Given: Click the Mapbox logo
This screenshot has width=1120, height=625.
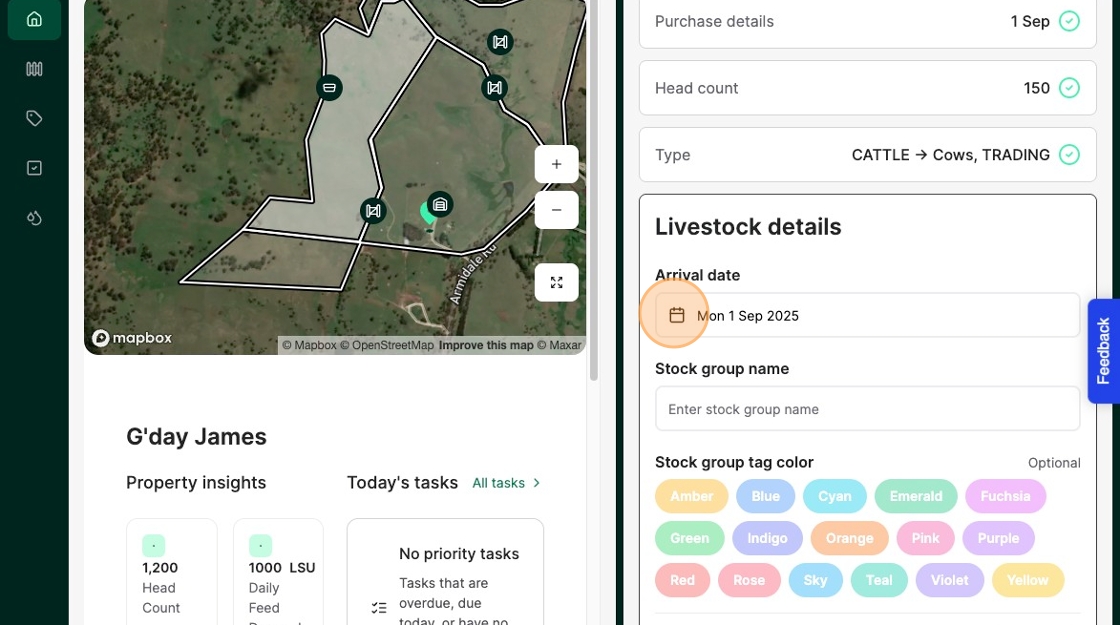Looking at the screenshot, I should click(132, 338).
